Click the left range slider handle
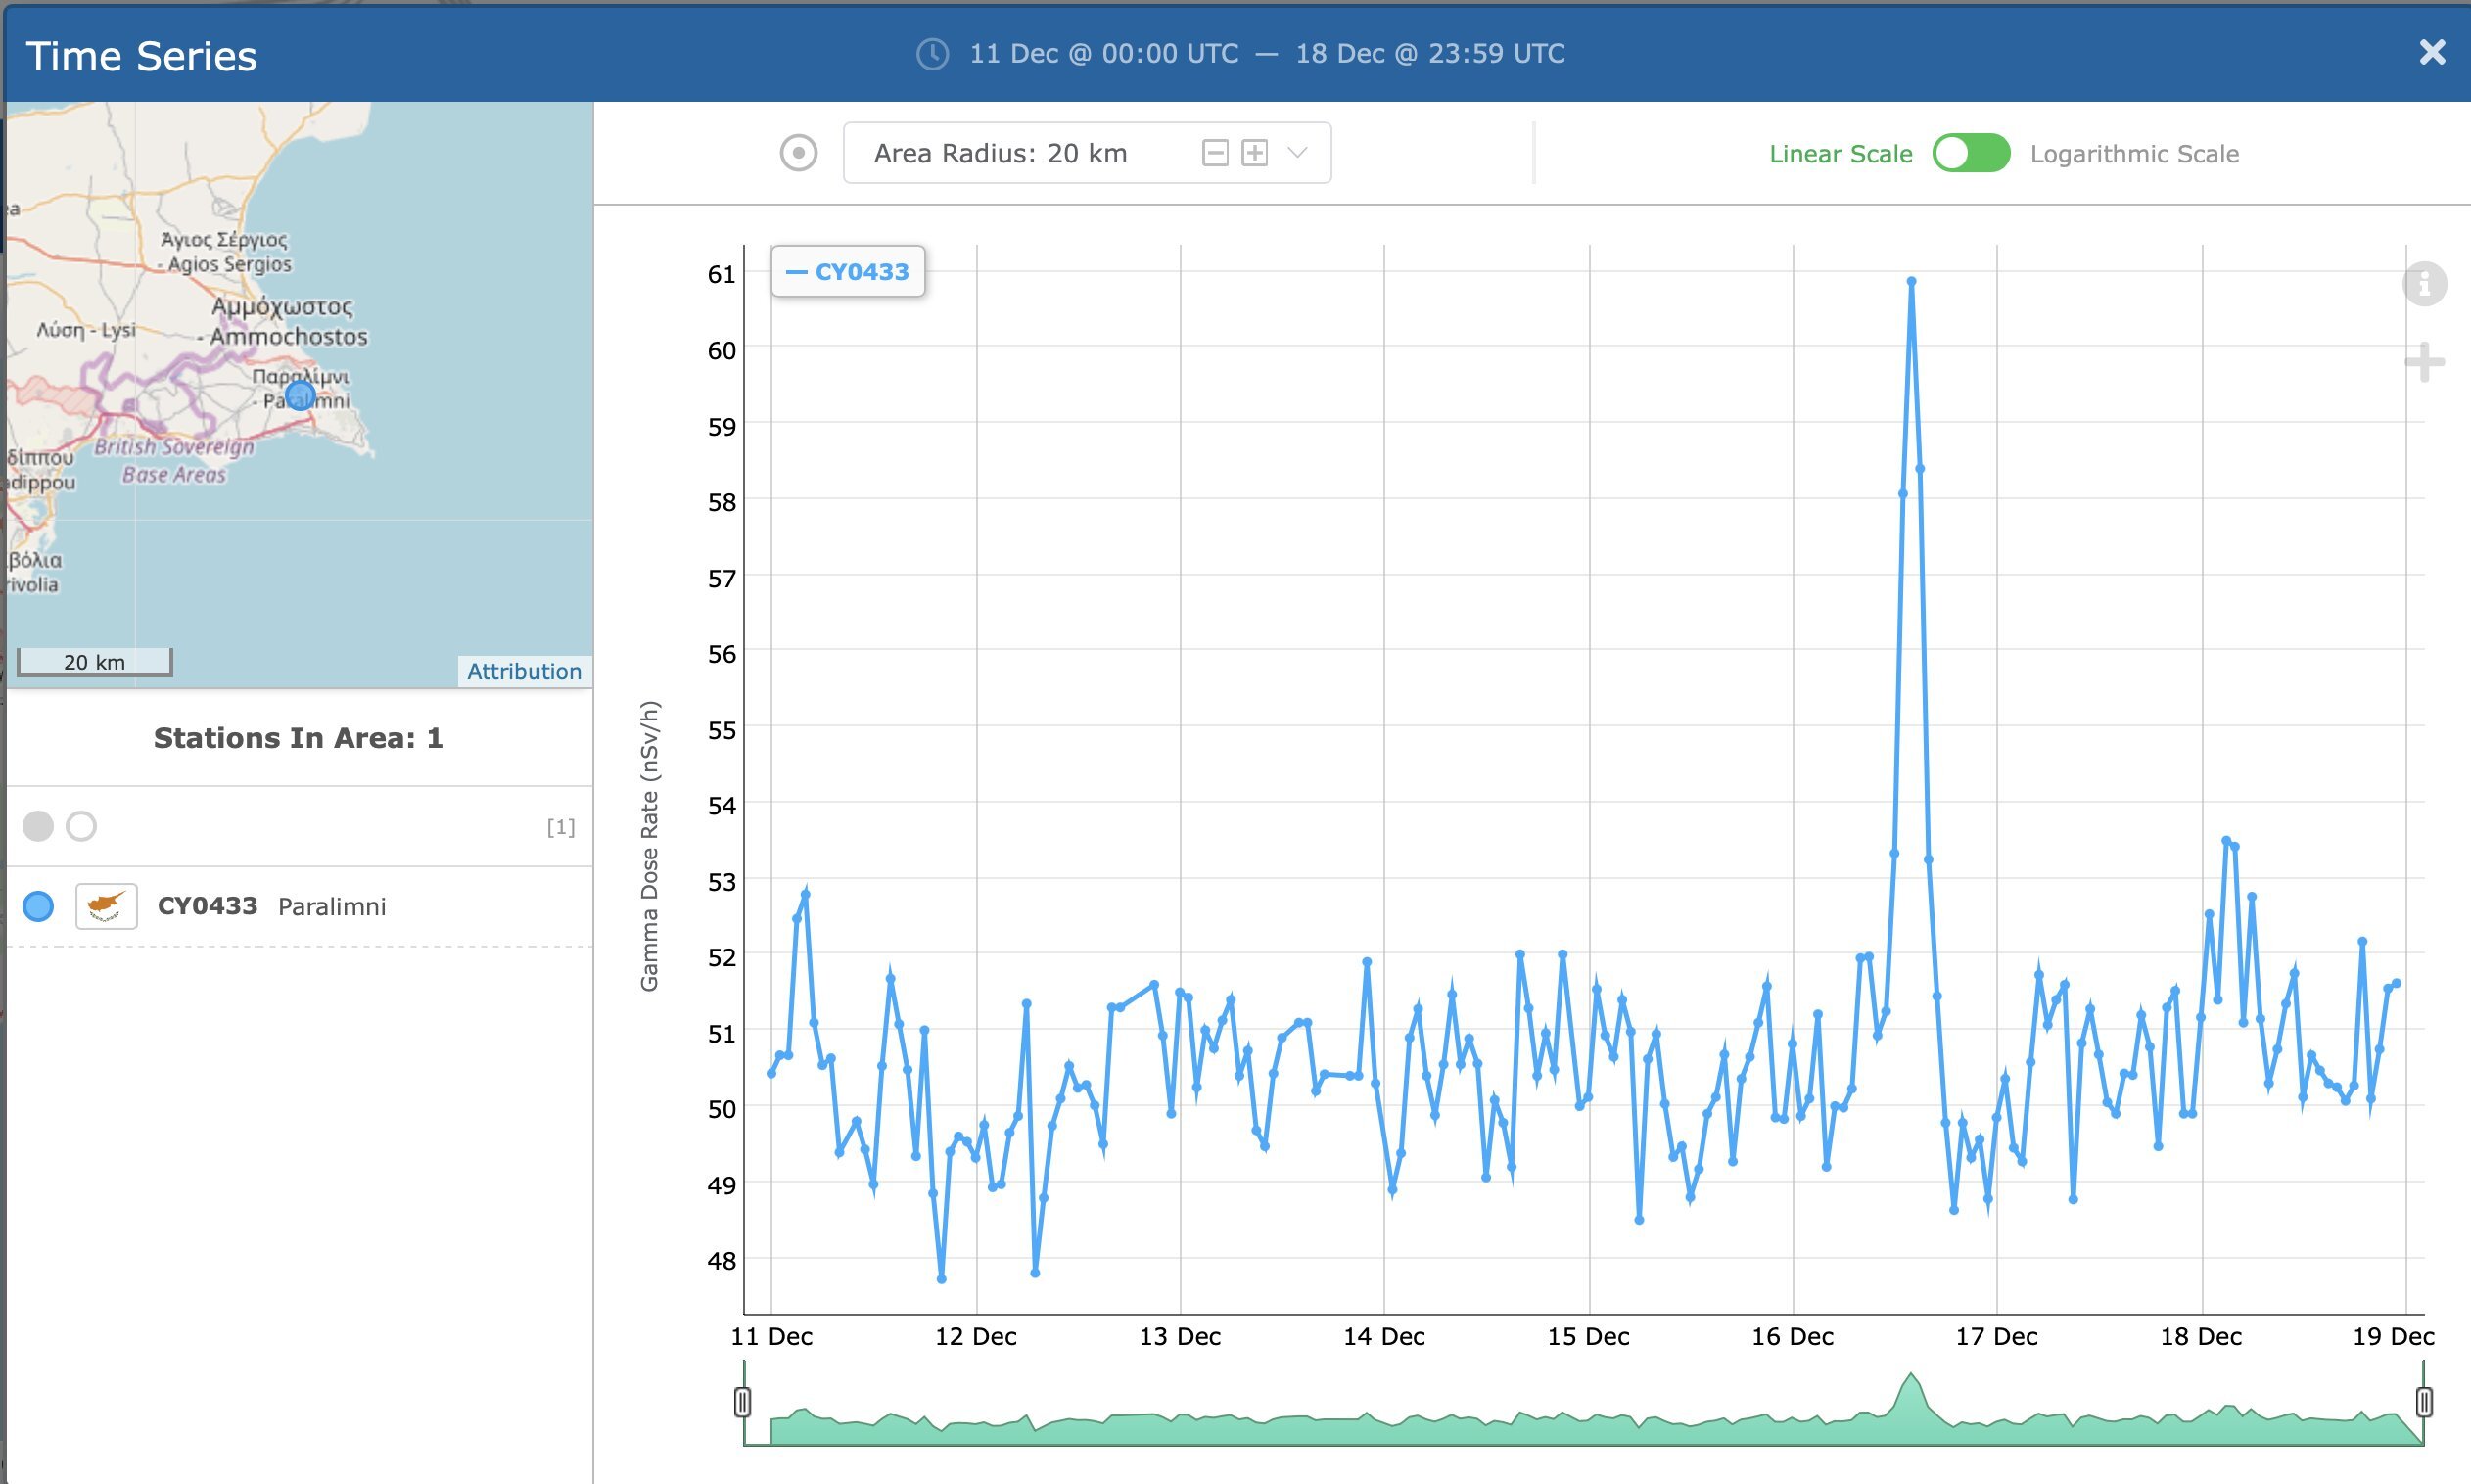2471x1484 pixels. (742, 1402)
